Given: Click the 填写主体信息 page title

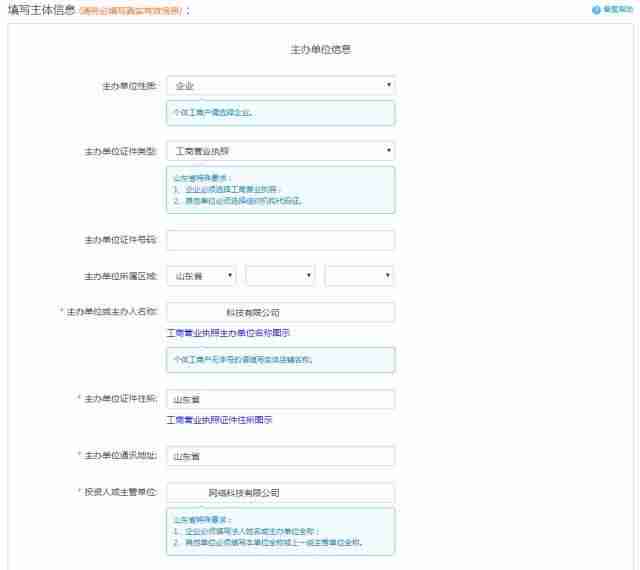Looking at the screenshot, I should pyautogui.click(x=42, y=10).
